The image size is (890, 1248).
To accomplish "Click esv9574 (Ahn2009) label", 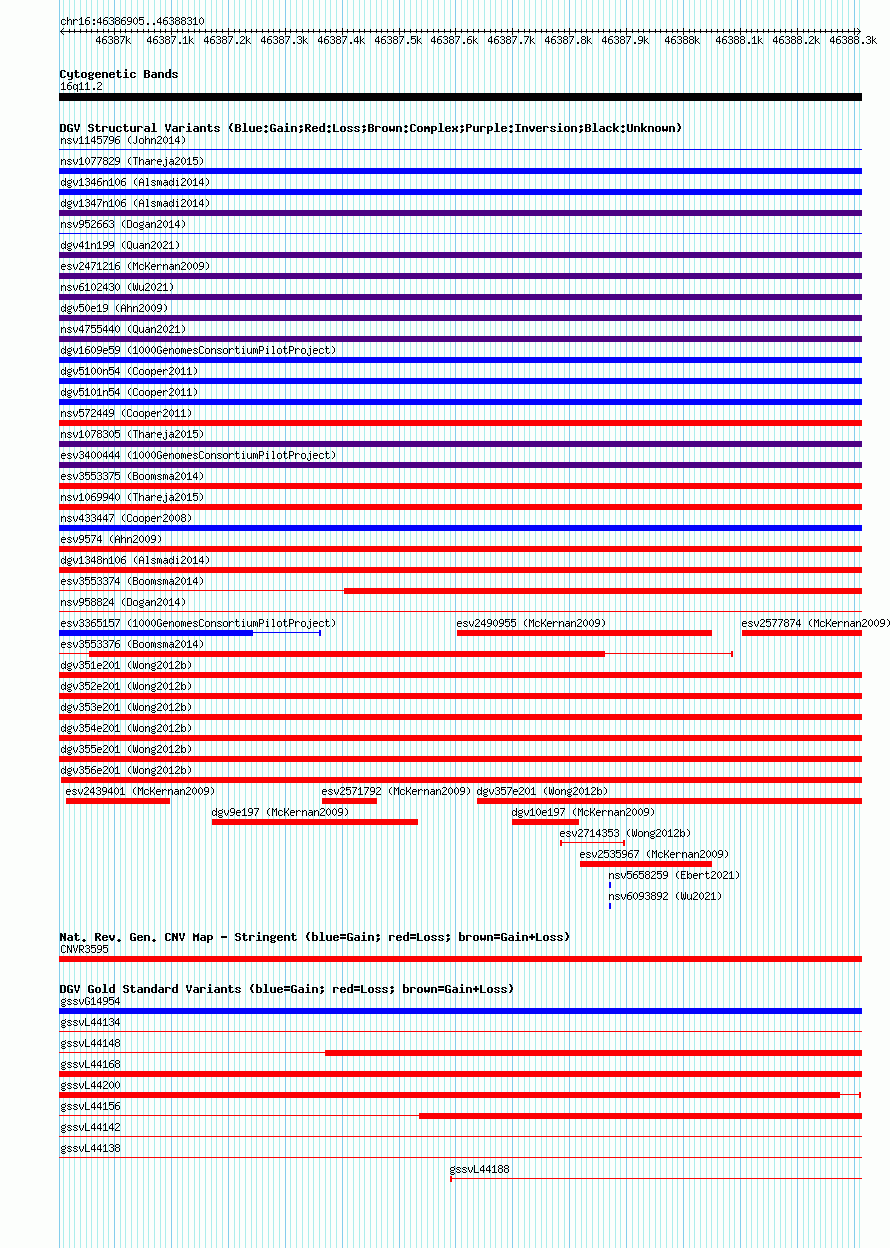I will point(111,540).
